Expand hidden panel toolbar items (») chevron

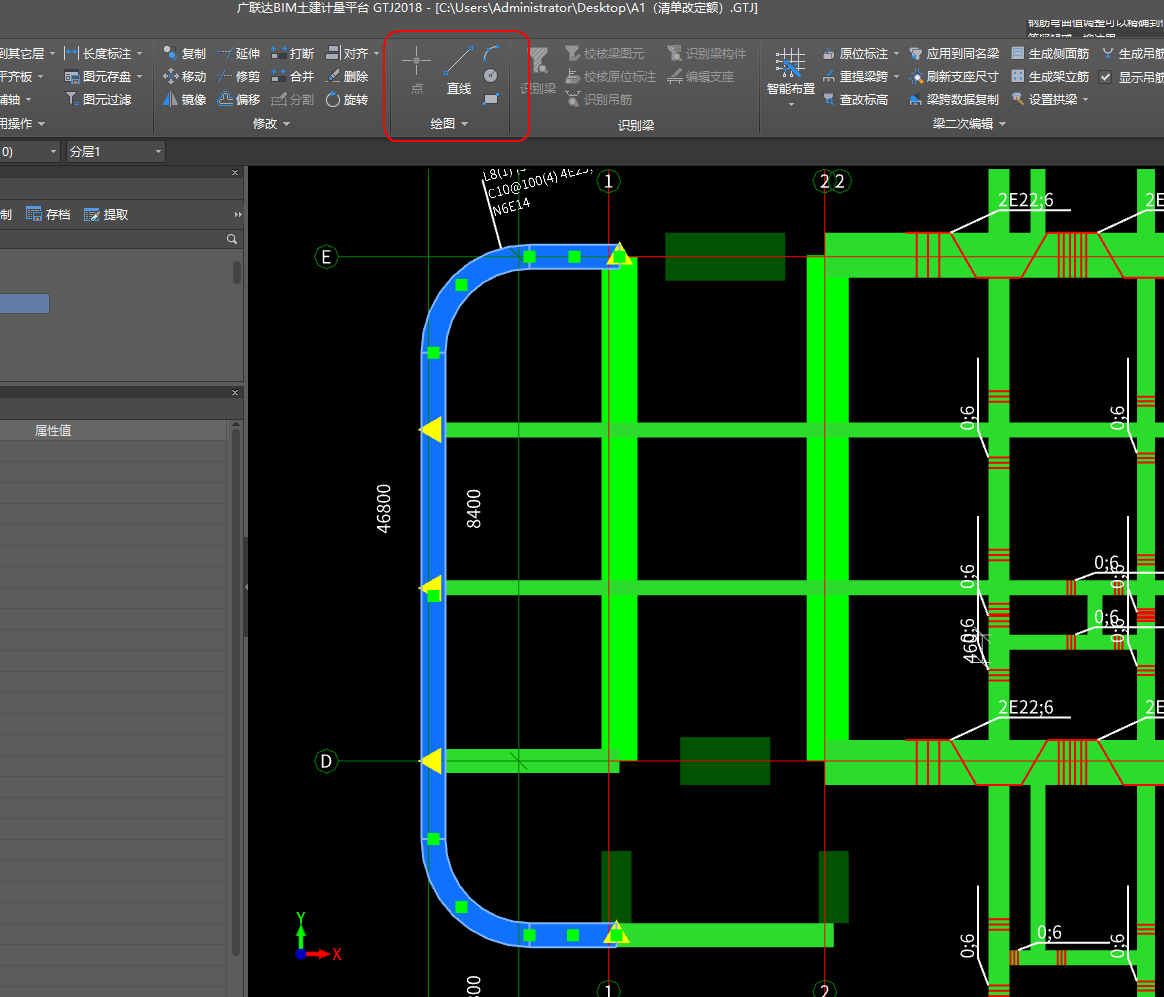tap(238, 215)
